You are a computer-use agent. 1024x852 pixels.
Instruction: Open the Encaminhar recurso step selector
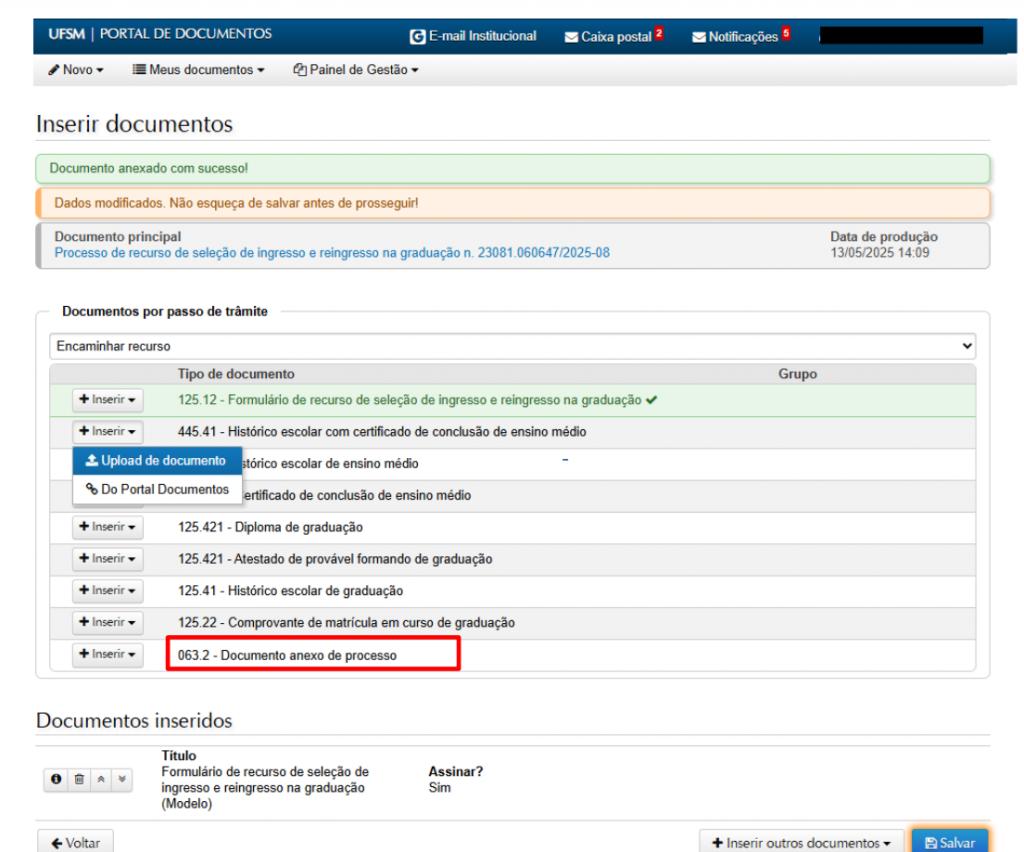coord(512,346)
